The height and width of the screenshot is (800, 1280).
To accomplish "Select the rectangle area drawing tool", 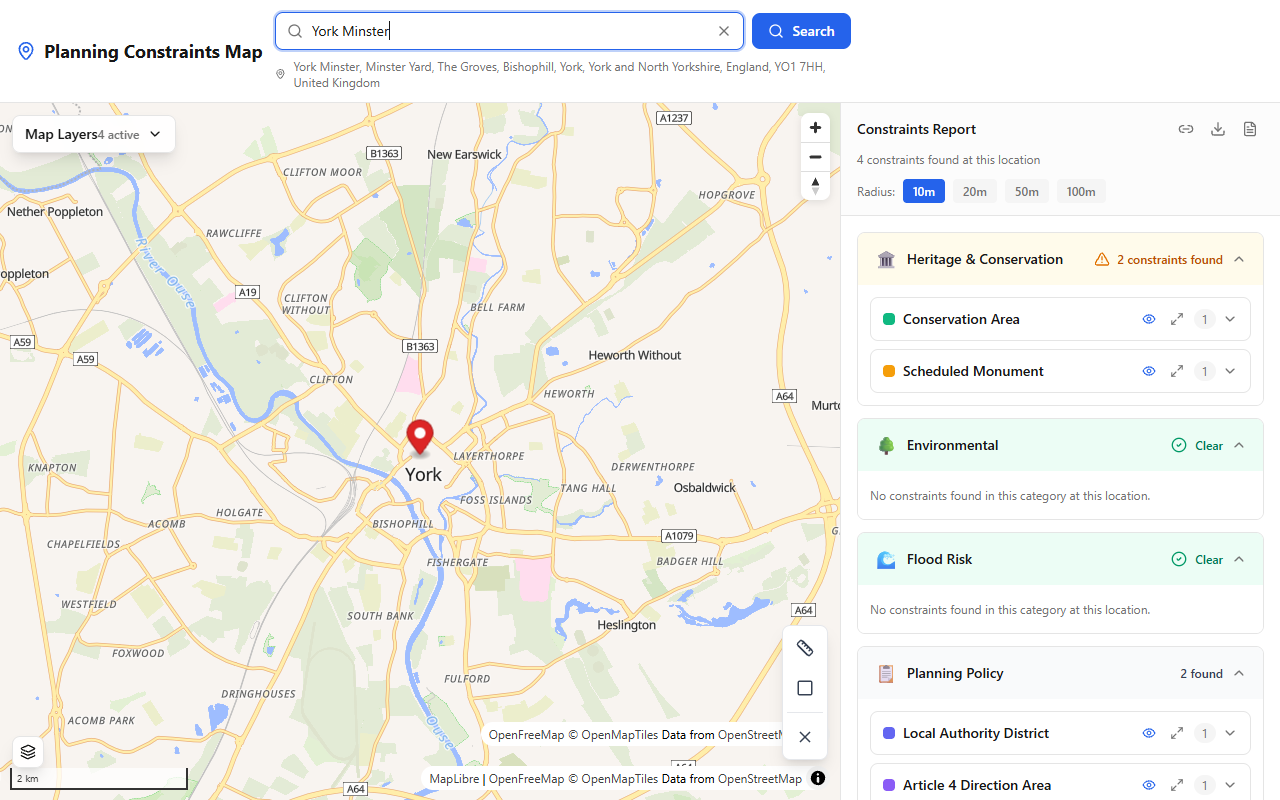I will [x=804, y=687].
